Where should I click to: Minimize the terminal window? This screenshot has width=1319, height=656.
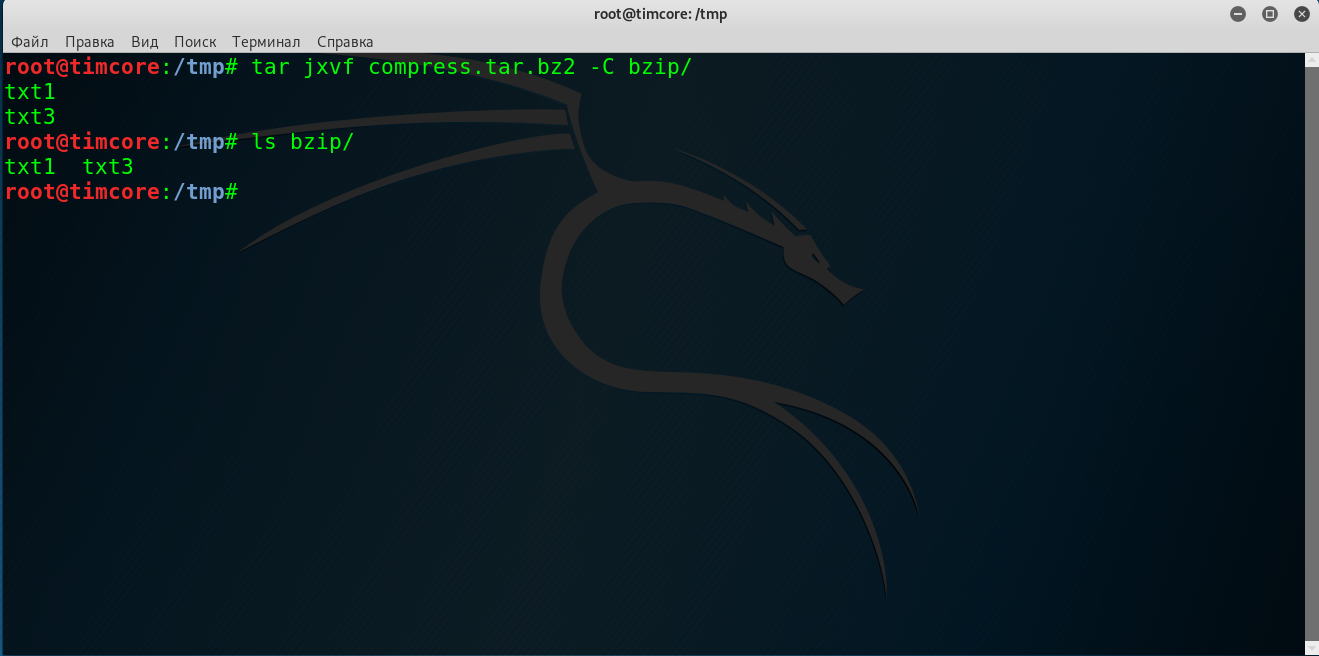coord(1239,14)
